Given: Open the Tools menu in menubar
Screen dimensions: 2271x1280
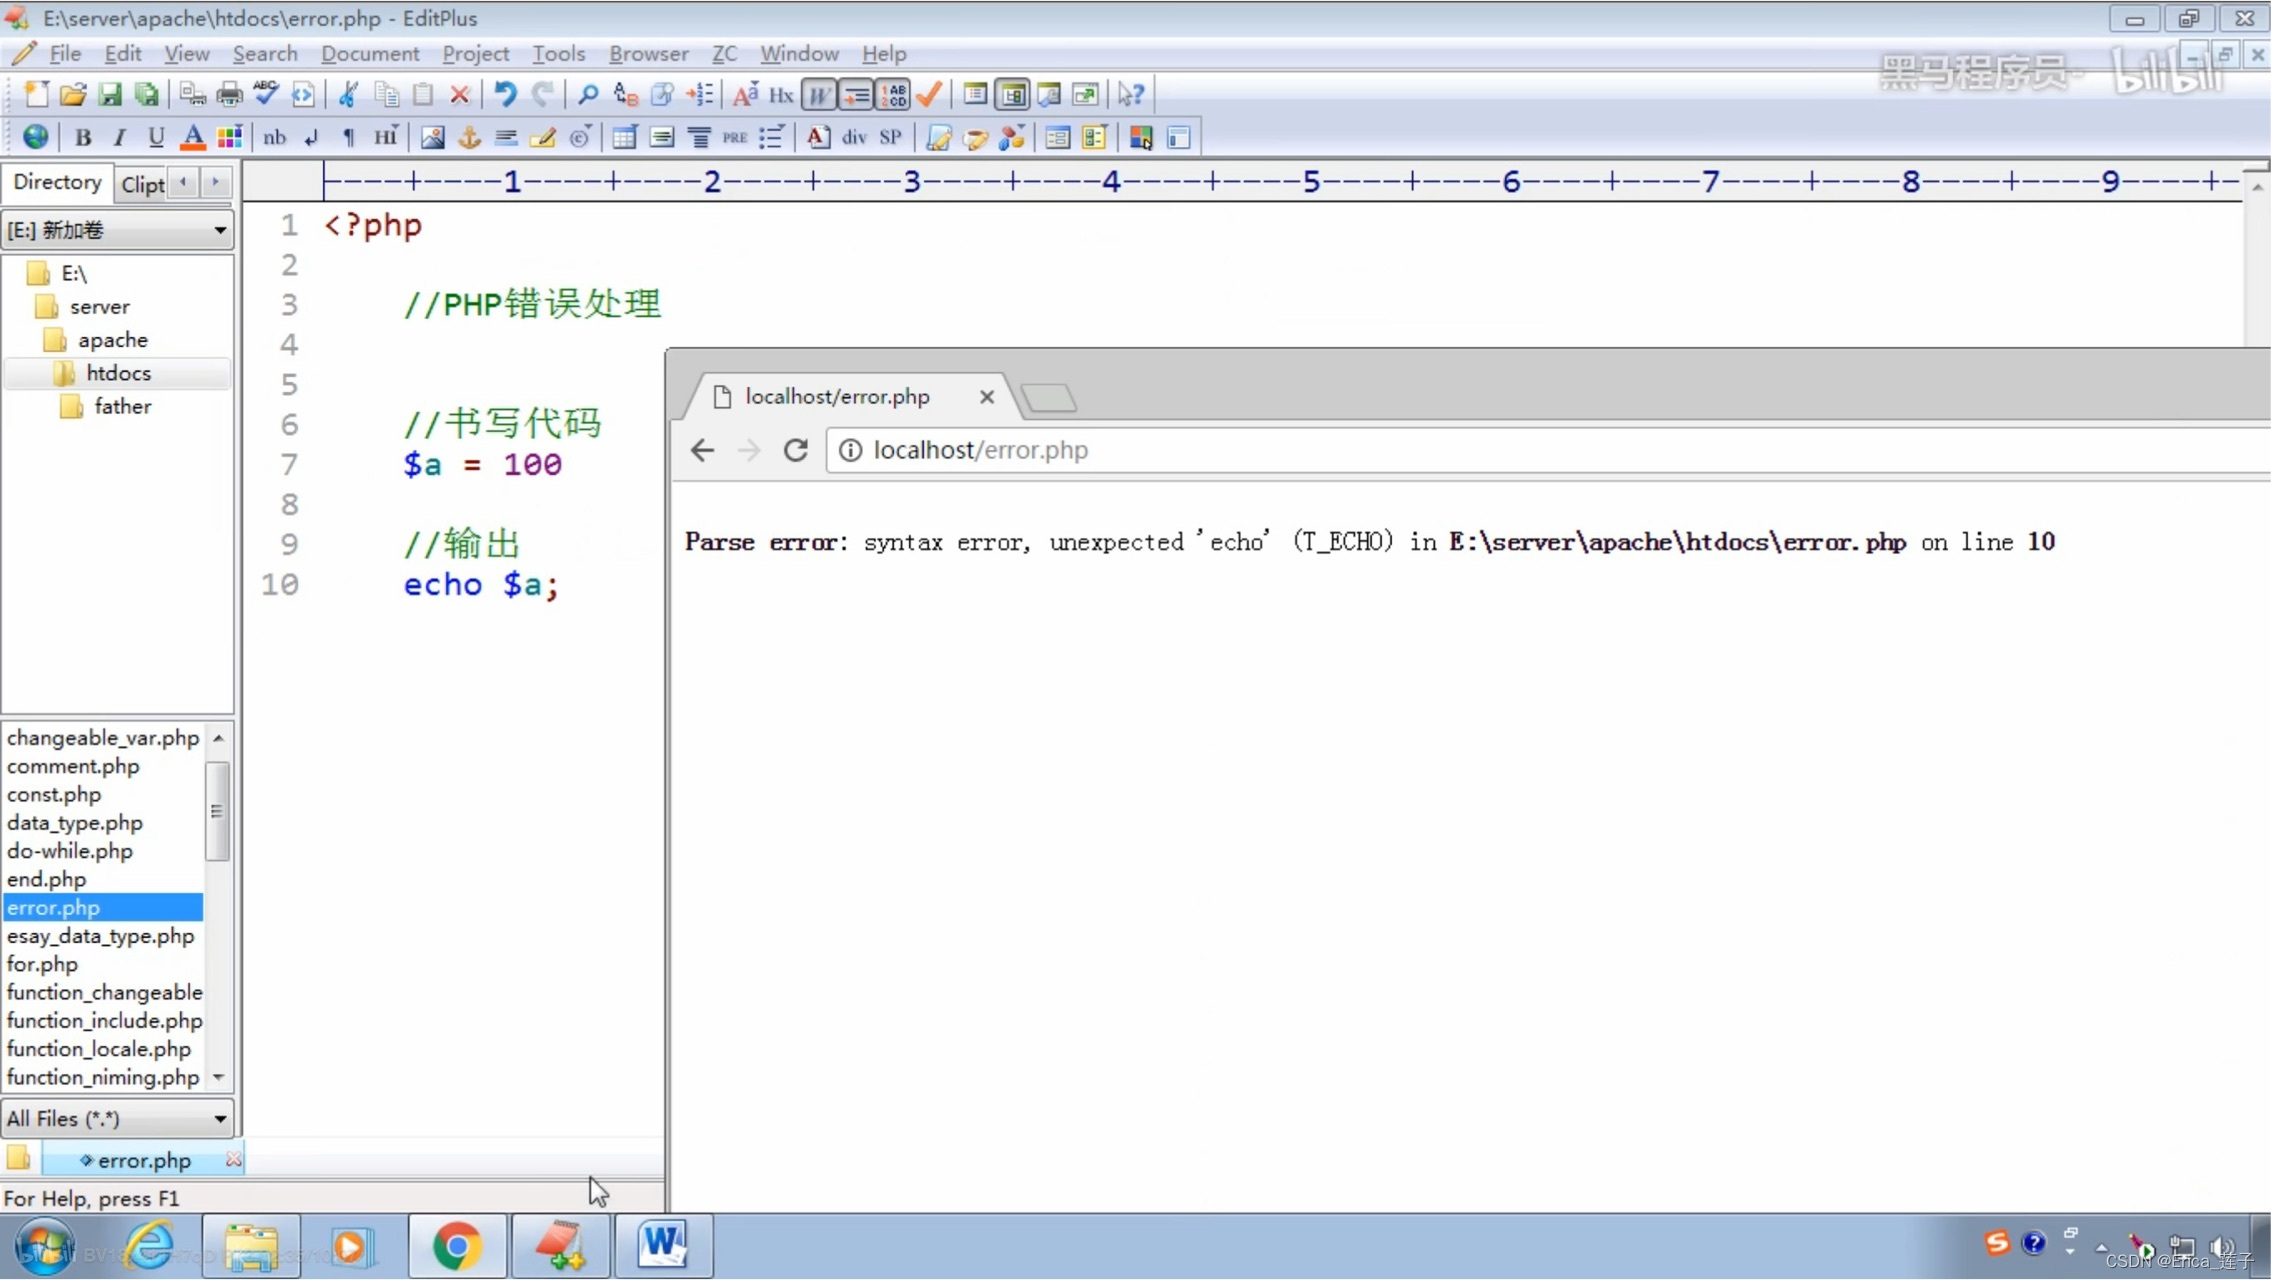Looking at the screenshot, I should pyautogui.click(x=557, y=53).
